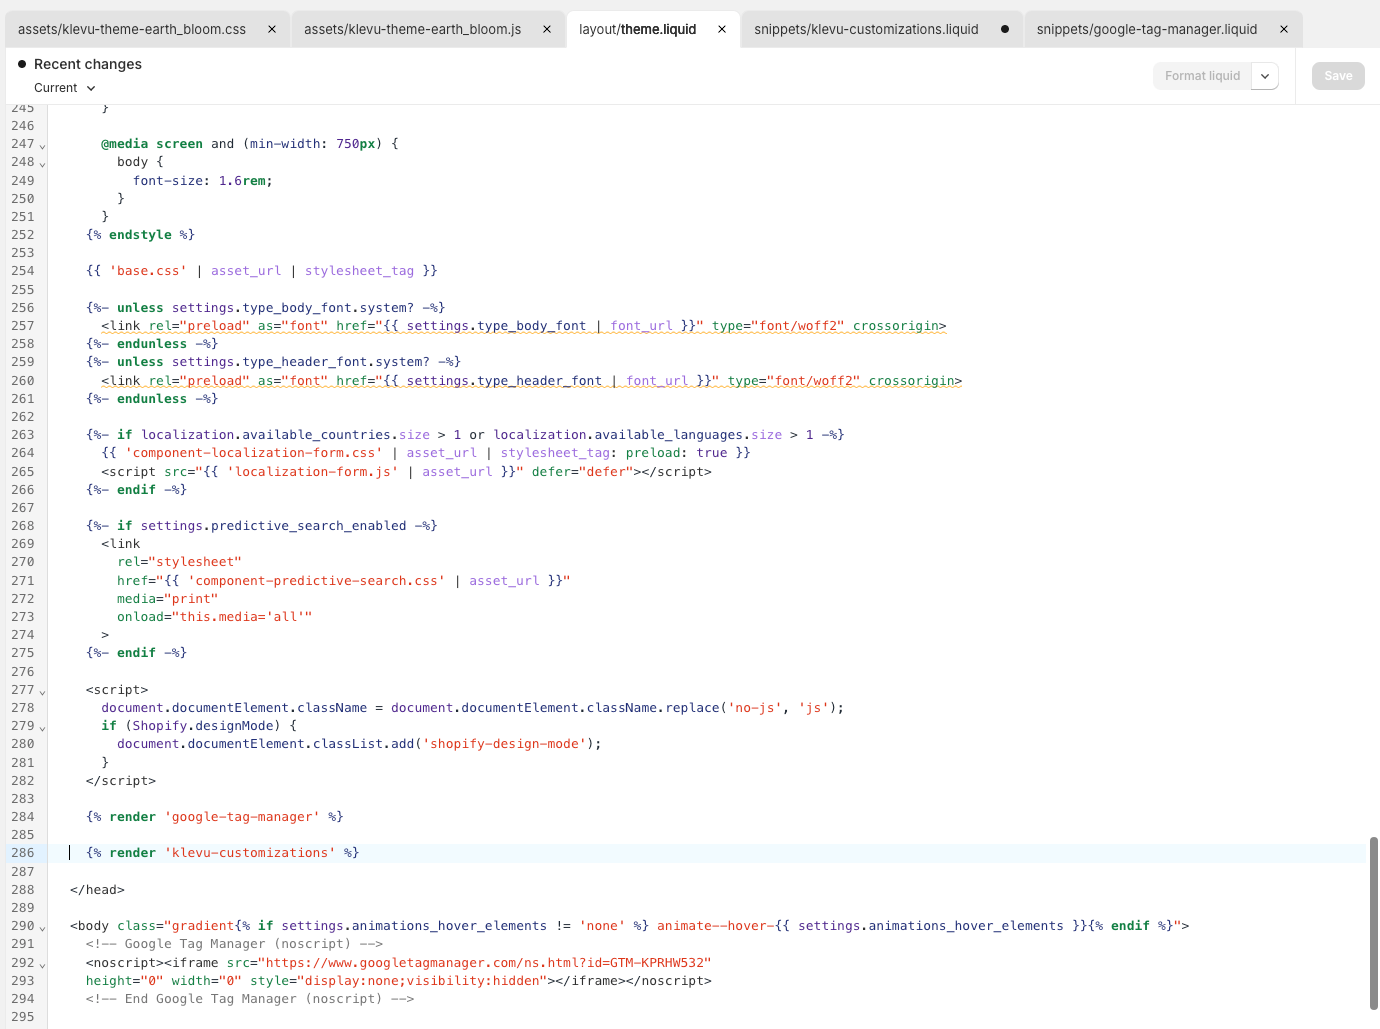The width and height of the screenshot is (1380, 1029).
Task: Close the google-tag-manager.liquid tab
Action: [x=1284, y=29]
